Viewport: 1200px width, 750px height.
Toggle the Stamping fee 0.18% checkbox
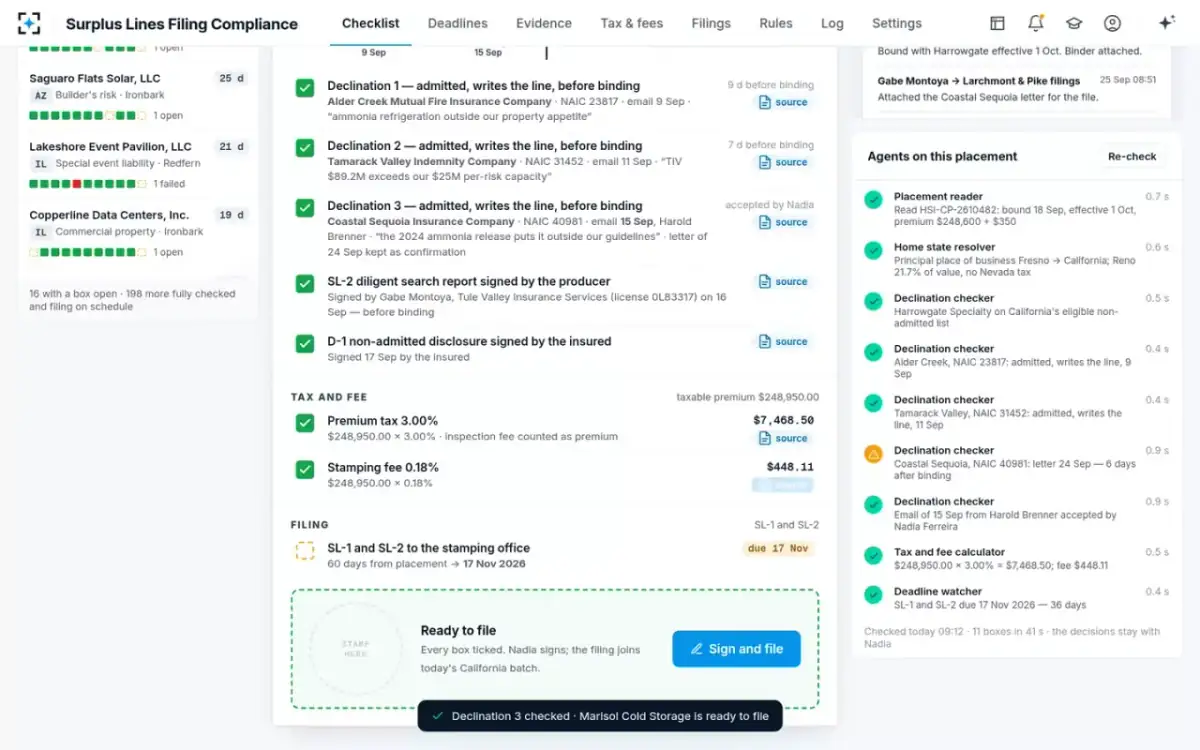305,469
